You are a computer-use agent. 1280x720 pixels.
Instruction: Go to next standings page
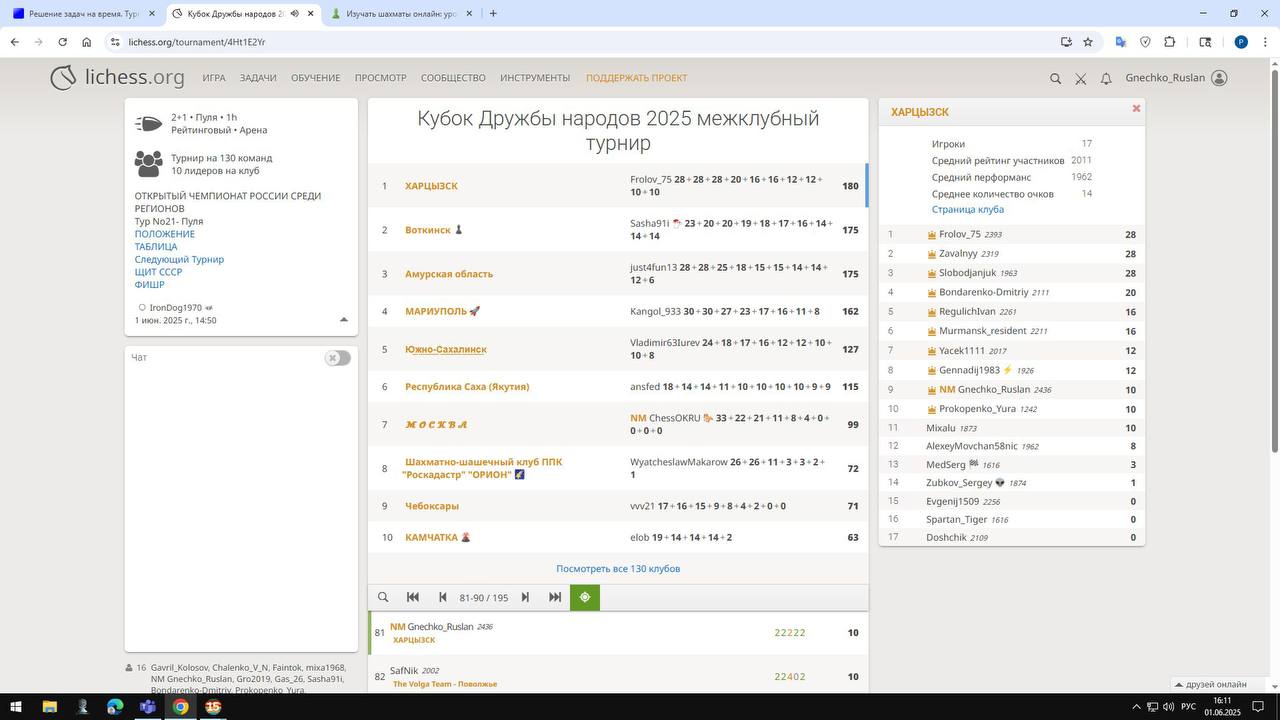[525, 597]
